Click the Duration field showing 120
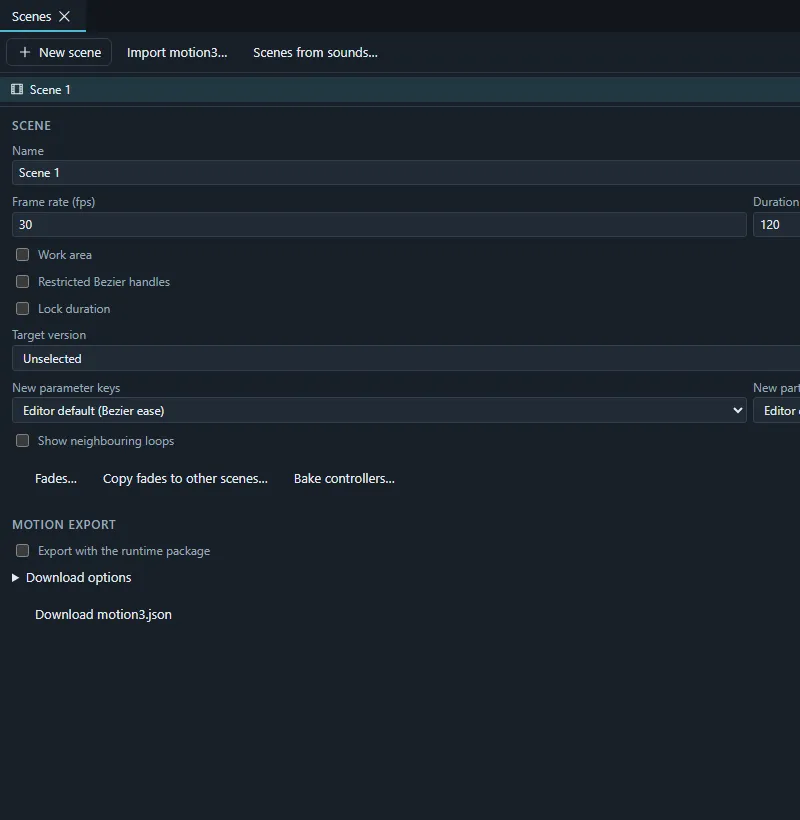The image size is (800, 820). point(776,224)
